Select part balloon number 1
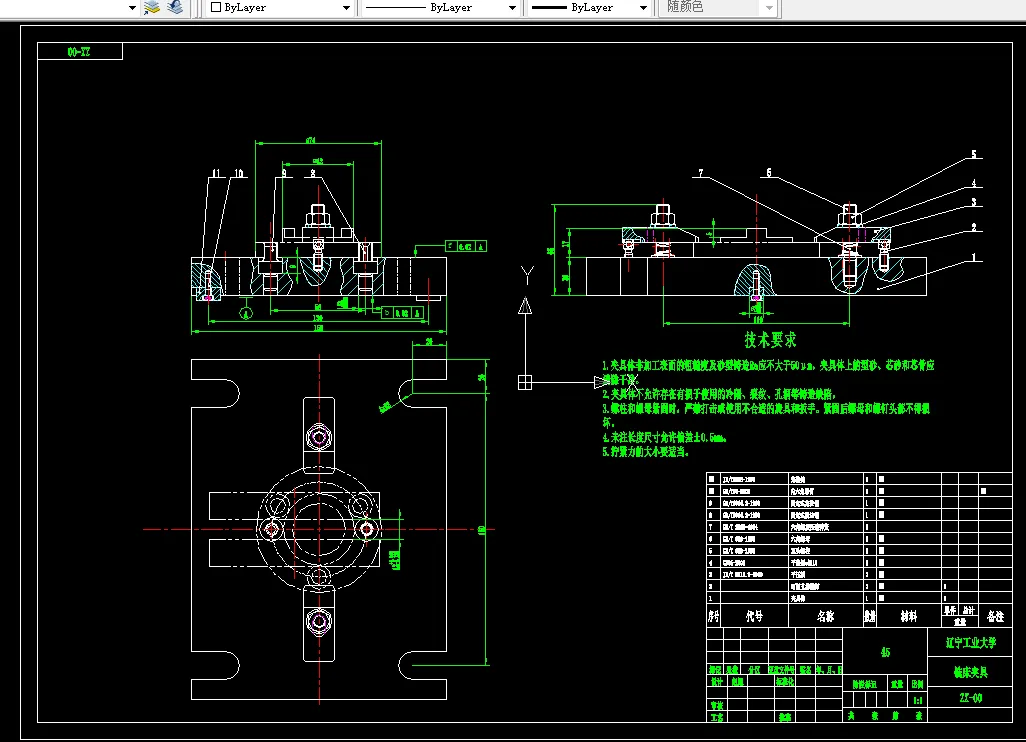 [974, 257]
